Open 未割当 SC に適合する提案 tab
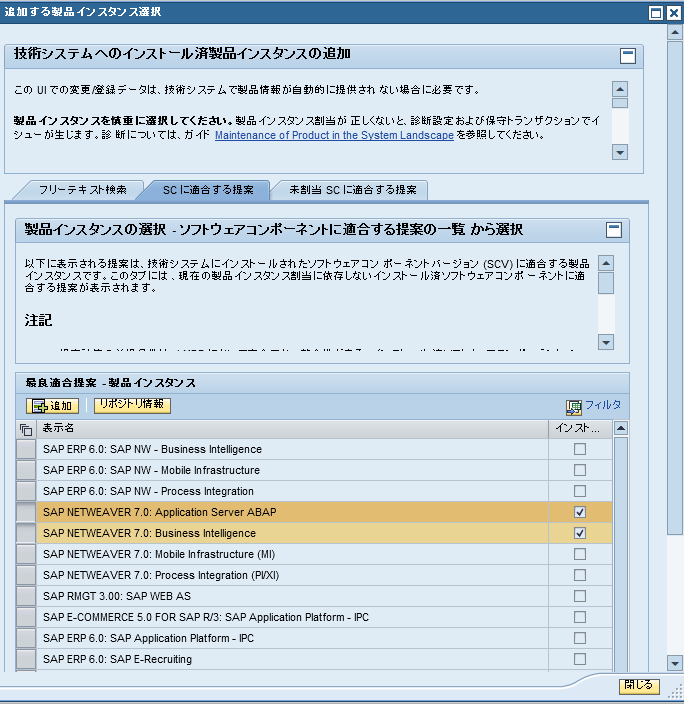Viewport: 684px width, 704px height. (353, 190)
